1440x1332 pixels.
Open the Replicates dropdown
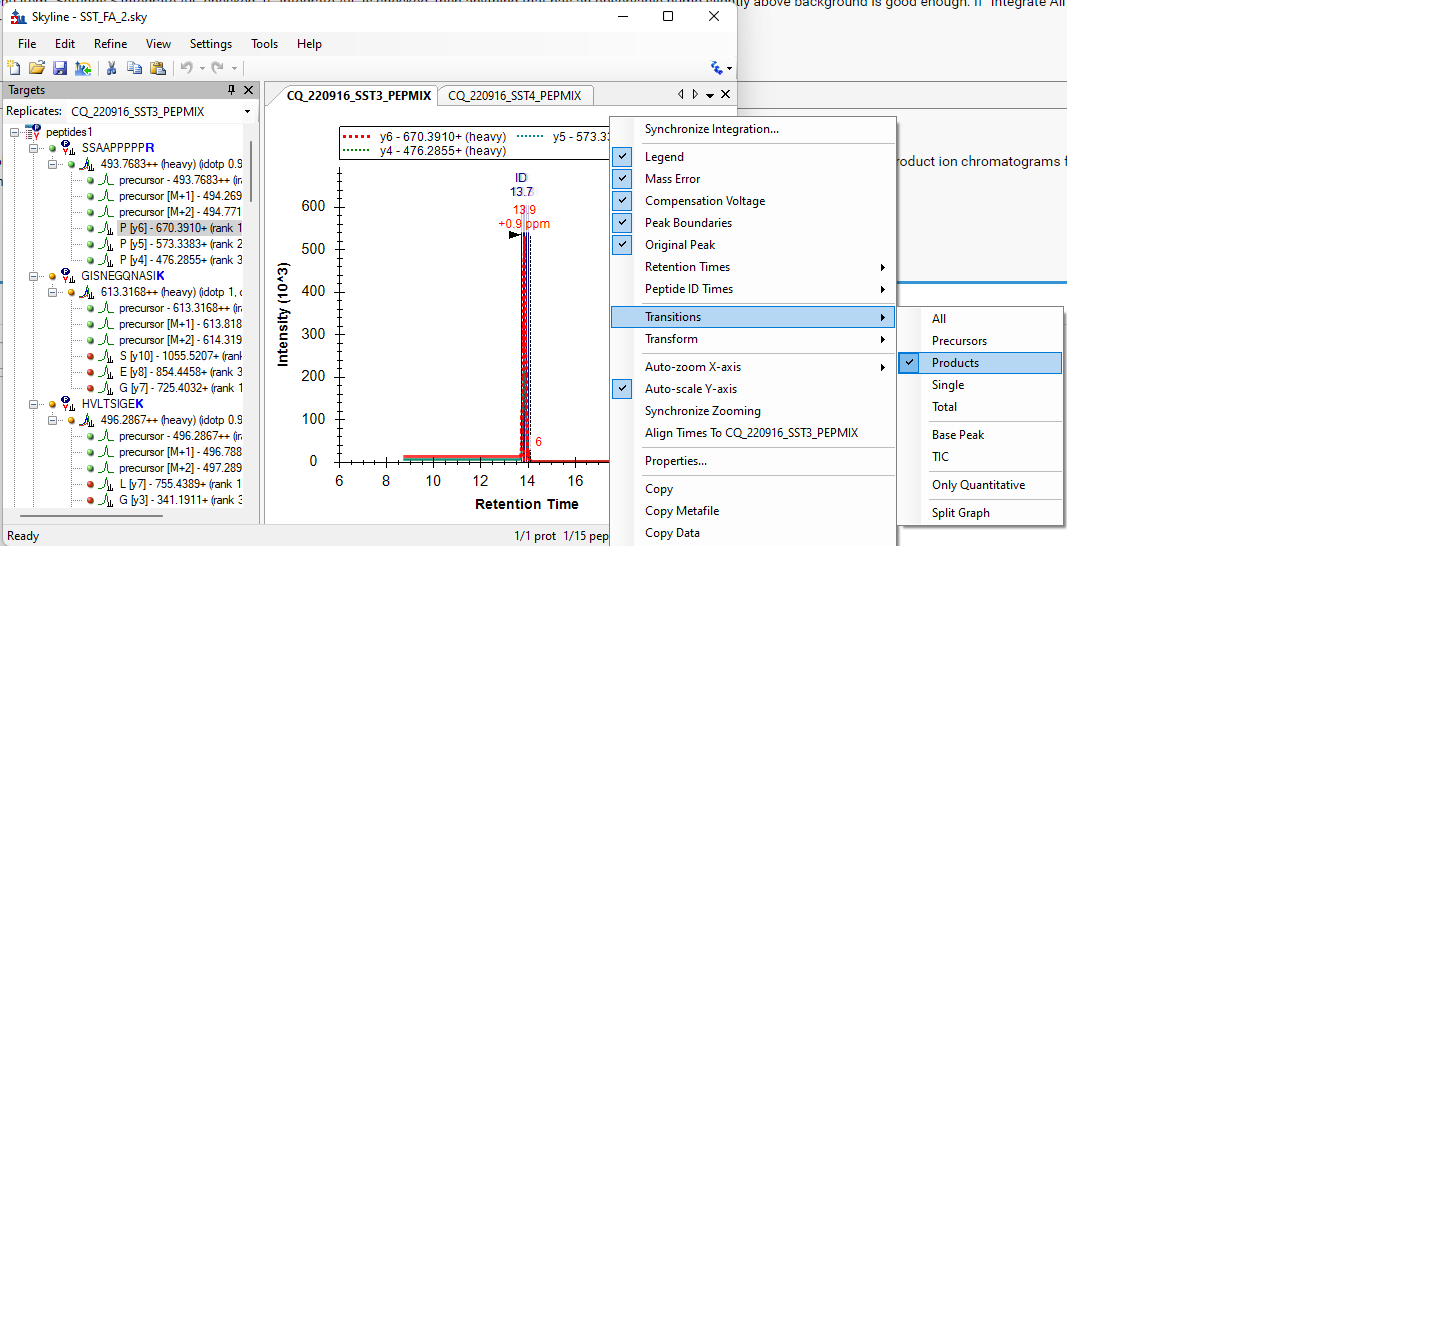click(247, 112)
